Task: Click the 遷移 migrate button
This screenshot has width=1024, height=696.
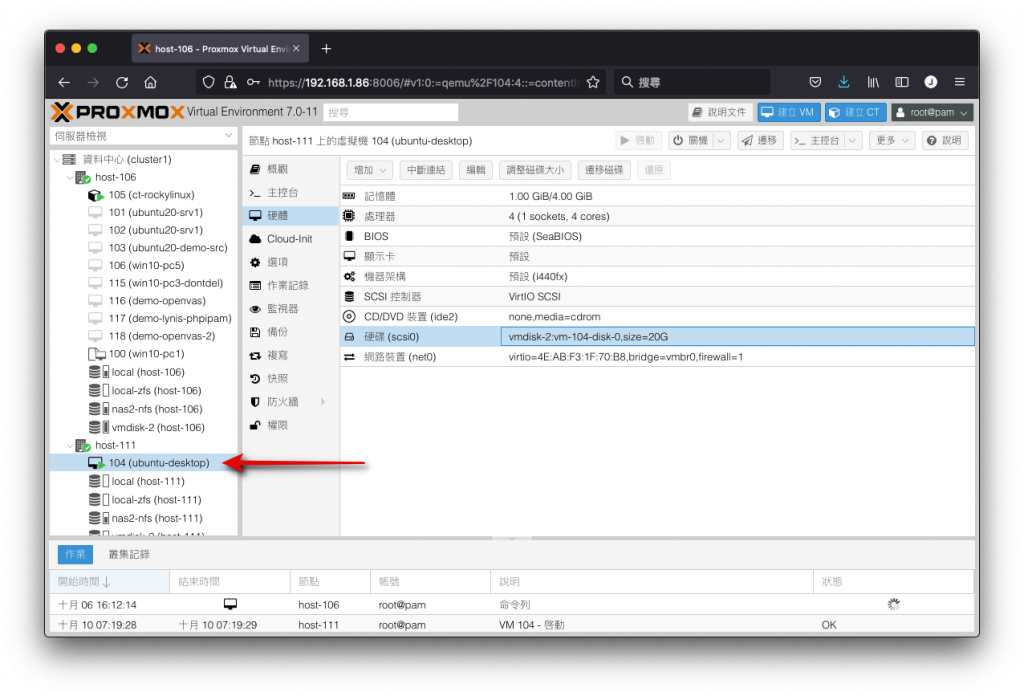Action: [760, 140]
